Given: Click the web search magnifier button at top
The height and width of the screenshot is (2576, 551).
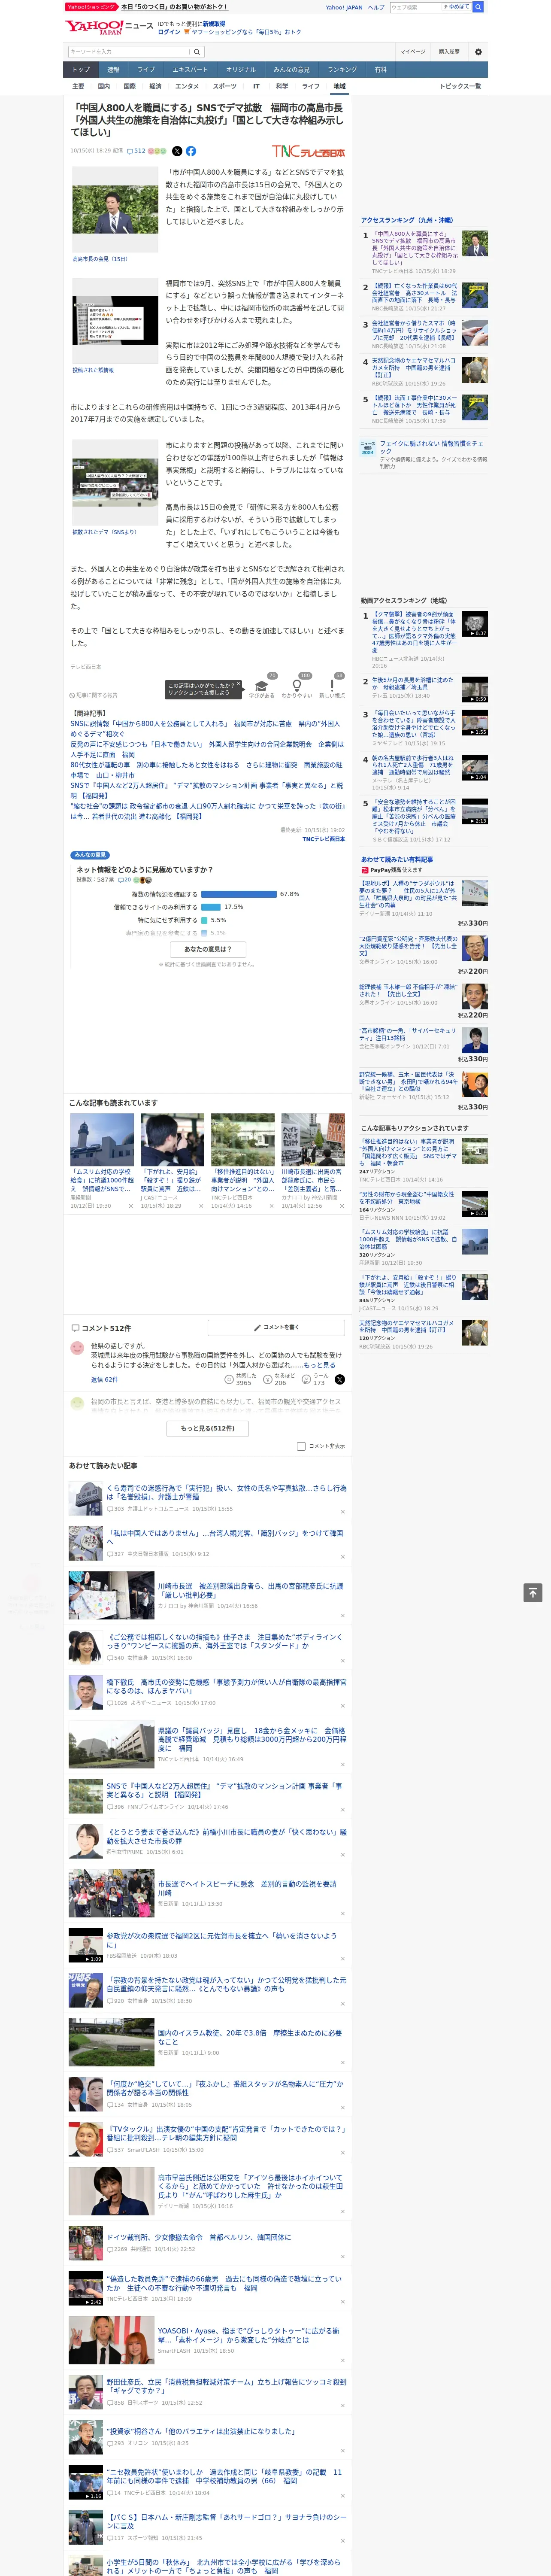Looking at the screenshot, I should point(478,7).
